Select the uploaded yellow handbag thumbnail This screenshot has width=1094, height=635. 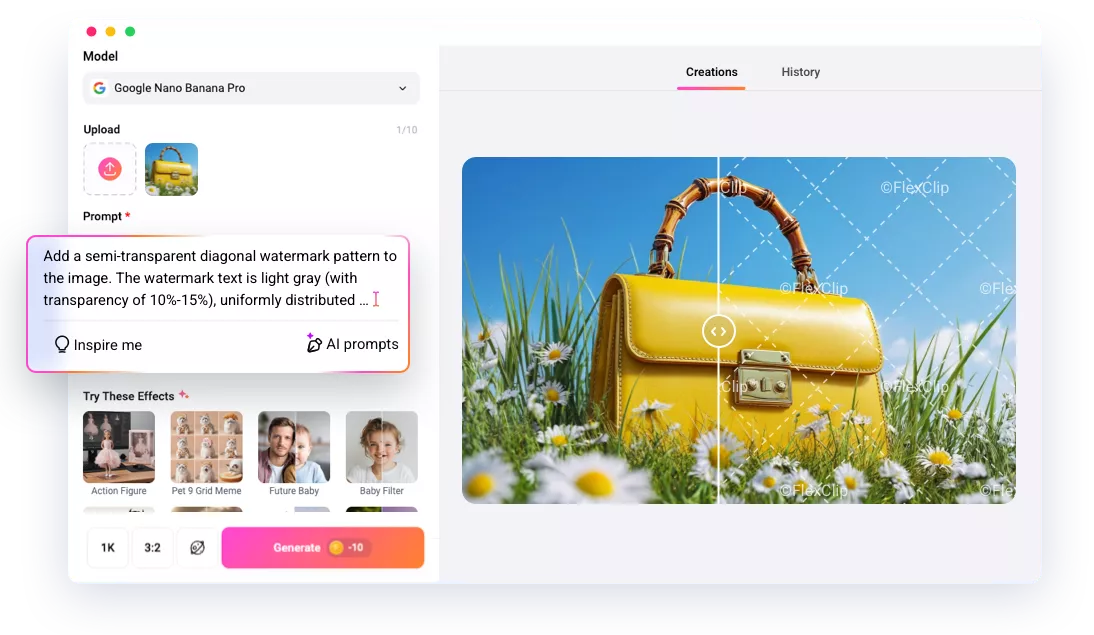171,168
